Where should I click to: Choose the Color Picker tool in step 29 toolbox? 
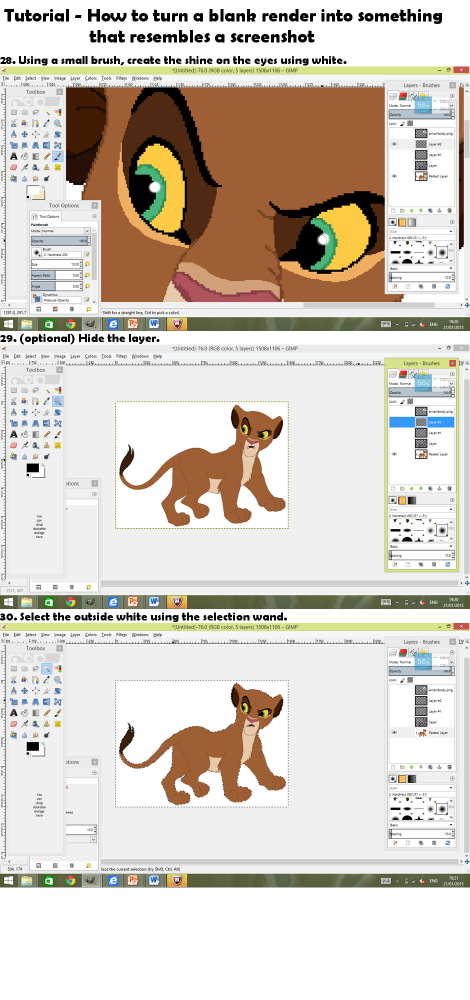[x=47, y=401]
